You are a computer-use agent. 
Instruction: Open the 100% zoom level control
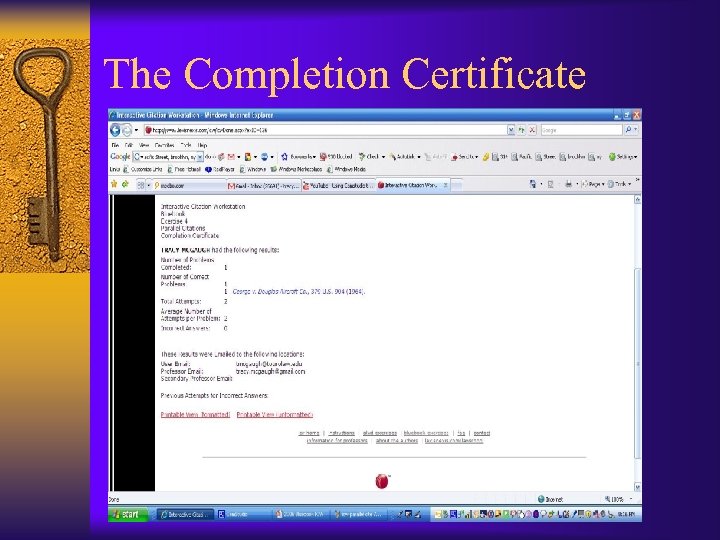click(x=618, y=499)
